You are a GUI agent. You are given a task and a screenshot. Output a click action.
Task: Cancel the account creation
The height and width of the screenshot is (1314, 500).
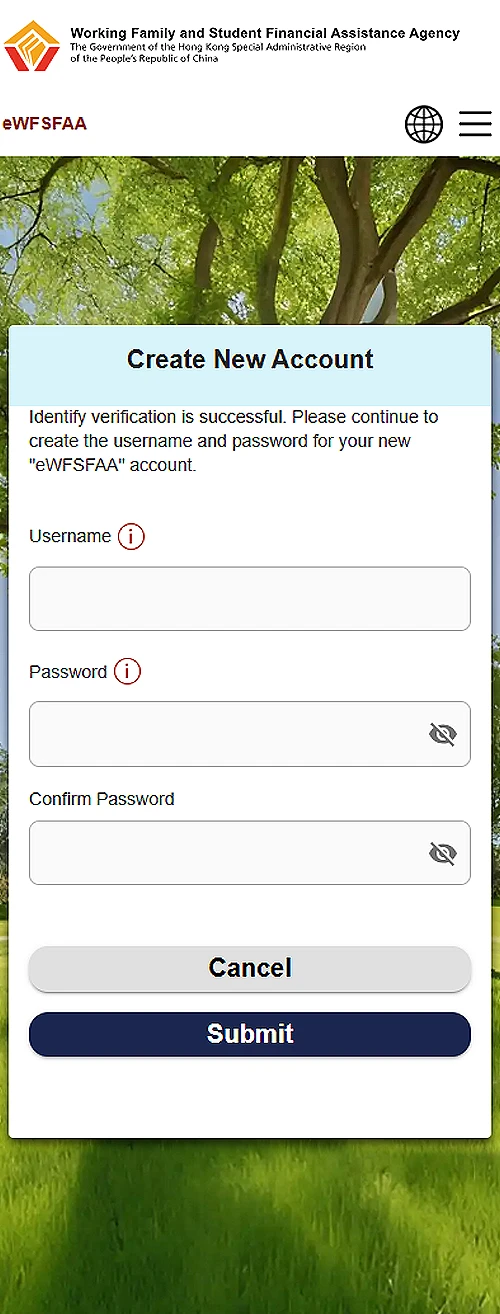pos(250,968)
